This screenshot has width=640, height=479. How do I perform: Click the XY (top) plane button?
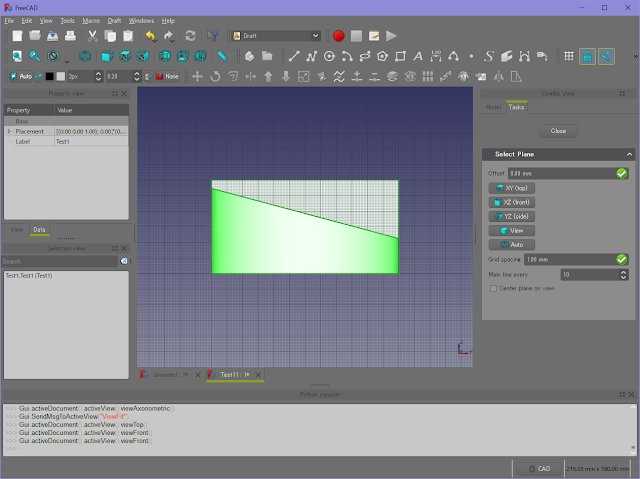point(511,187)
